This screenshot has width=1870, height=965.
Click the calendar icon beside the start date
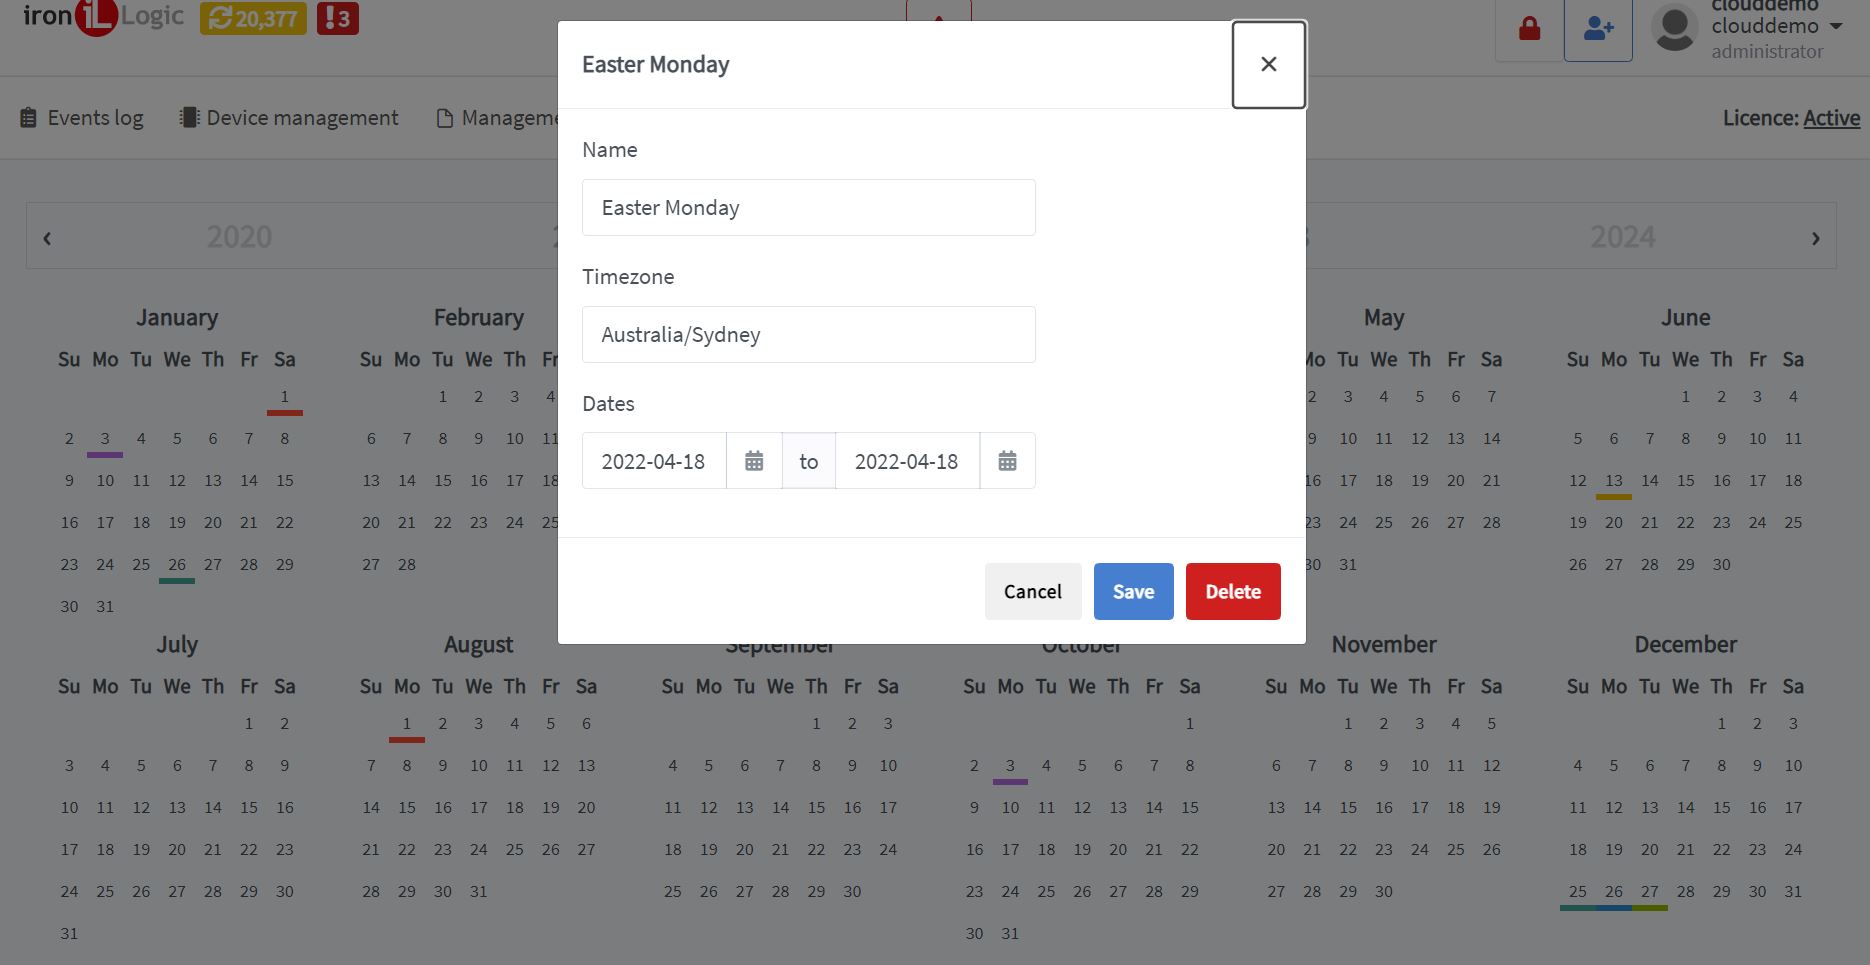pyautogui.click(x=753, y=460)
